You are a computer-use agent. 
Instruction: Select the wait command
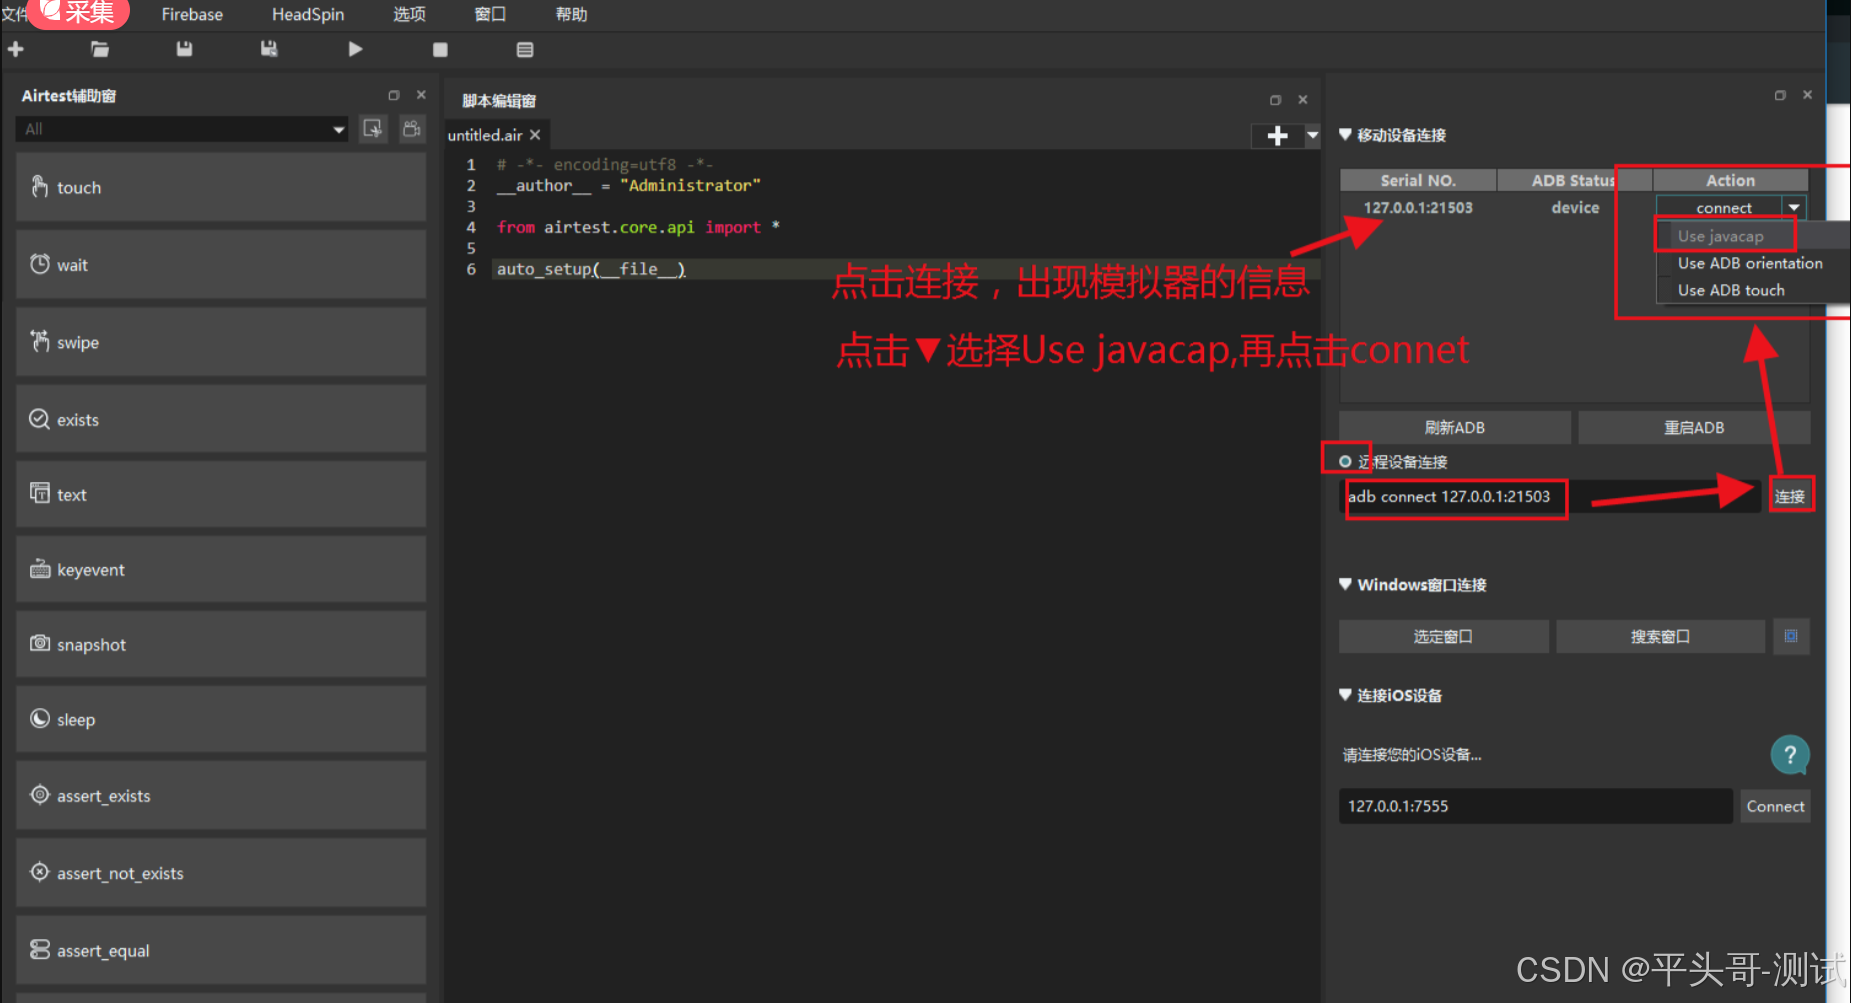click(221, 264)
